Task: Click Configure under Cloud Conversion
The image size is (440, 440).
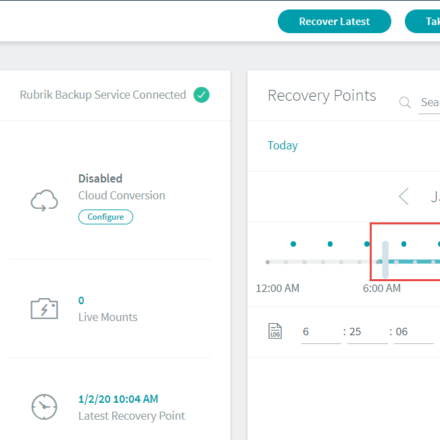Action: coord(106,217)
